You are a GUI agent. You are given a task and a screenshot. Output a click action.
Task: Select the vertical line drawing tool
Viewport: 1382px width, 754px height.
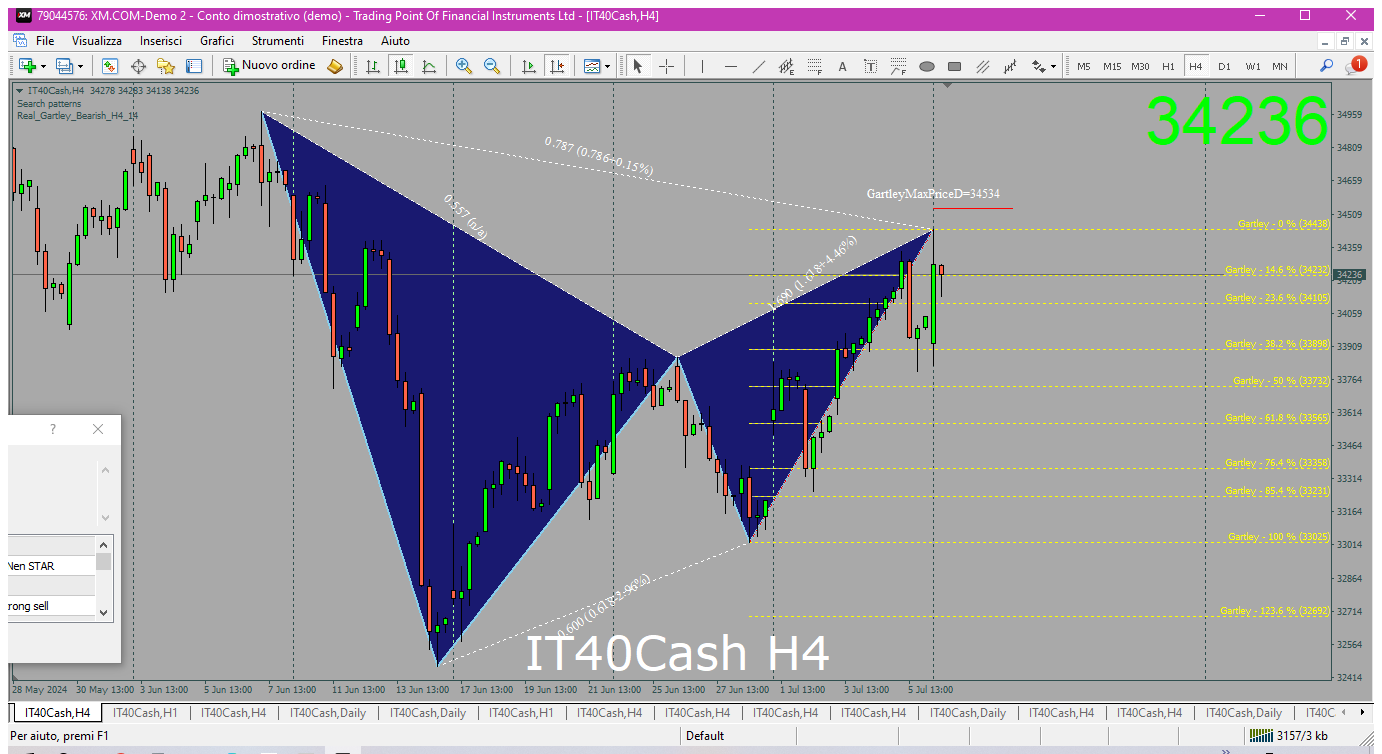(703, 66)
